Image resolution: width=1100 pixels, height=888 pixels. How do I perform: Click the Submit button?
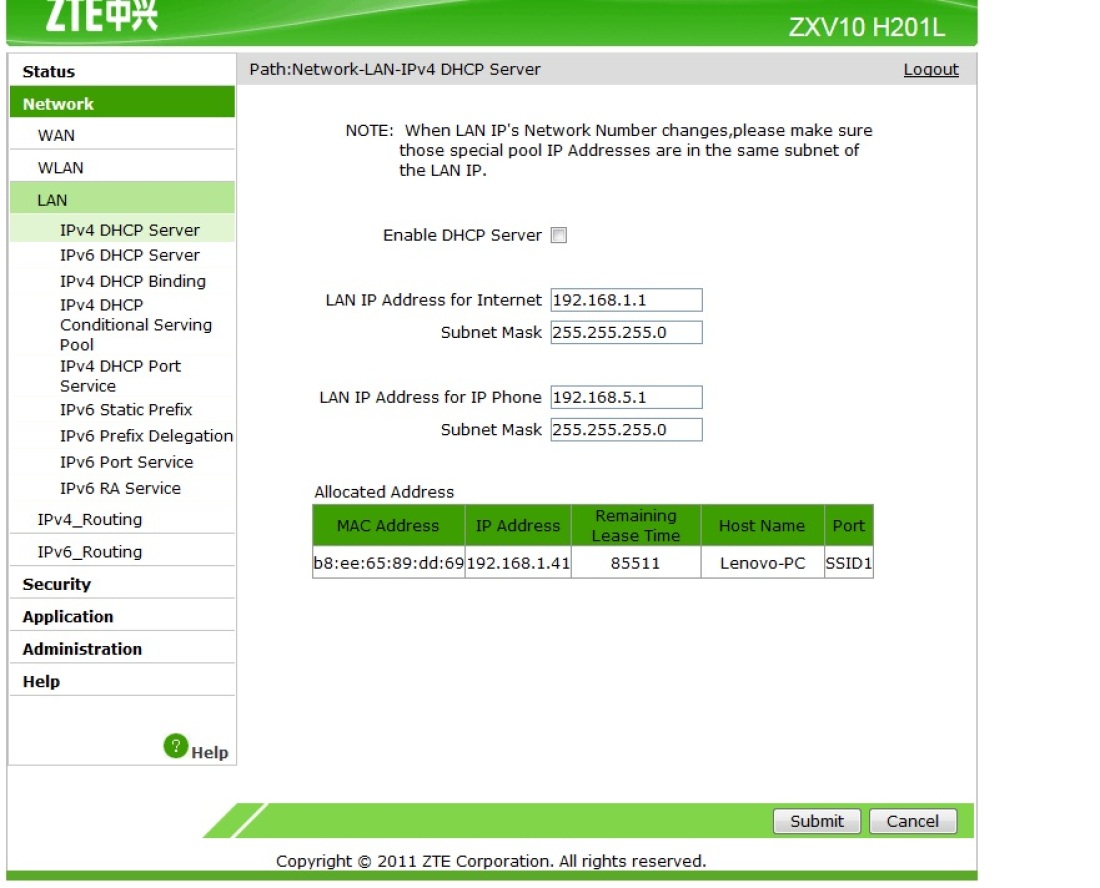816,821
